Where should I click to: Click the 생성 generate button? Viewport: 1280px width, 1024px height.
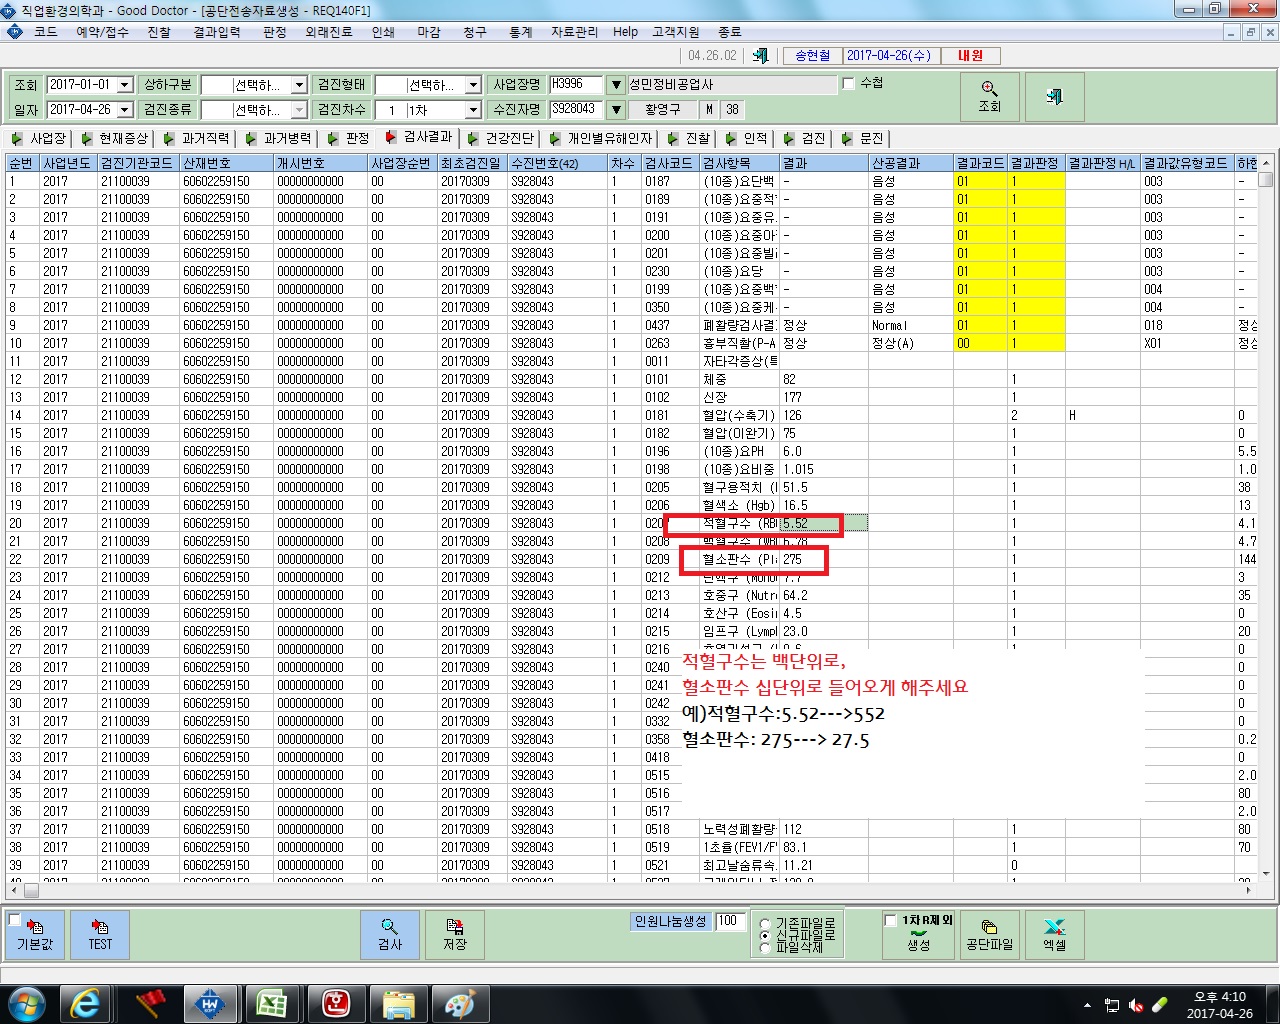(918, 944)
